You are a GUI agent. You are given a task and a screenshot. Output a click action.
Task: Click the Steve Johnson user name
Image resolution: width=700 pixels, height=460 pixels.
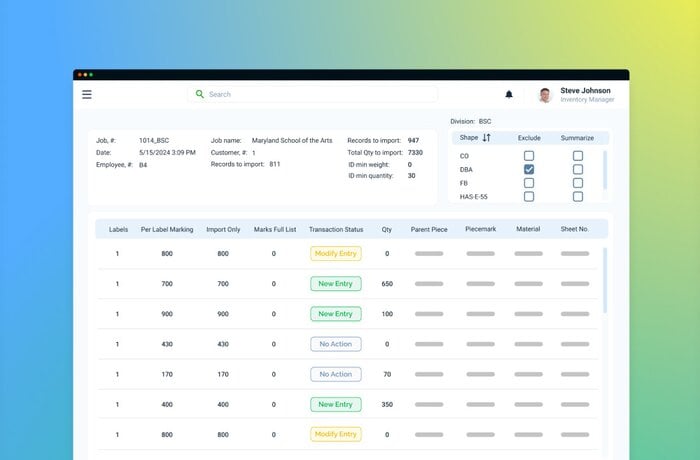pos(587,90)
